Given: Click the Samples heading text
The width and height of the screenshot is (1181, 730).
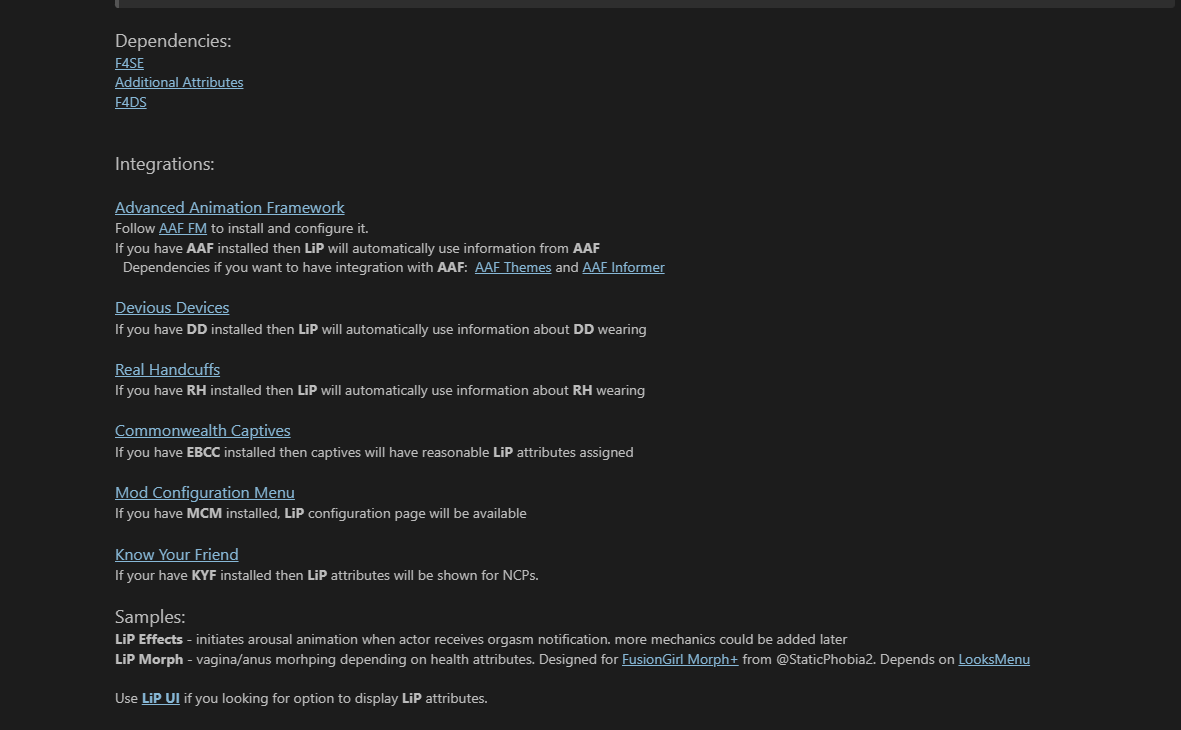Looking at the screenshot, I should click(x=150, y=617).
